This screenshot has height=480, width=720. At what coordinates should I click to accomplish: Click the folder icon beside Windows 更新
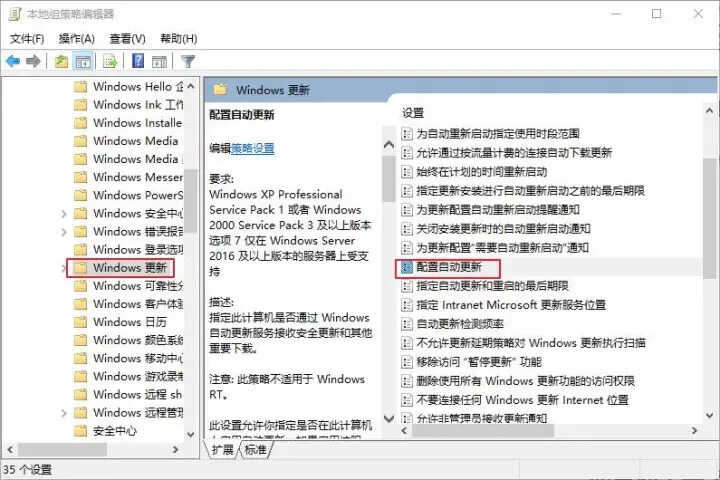[x=80, y=268]
